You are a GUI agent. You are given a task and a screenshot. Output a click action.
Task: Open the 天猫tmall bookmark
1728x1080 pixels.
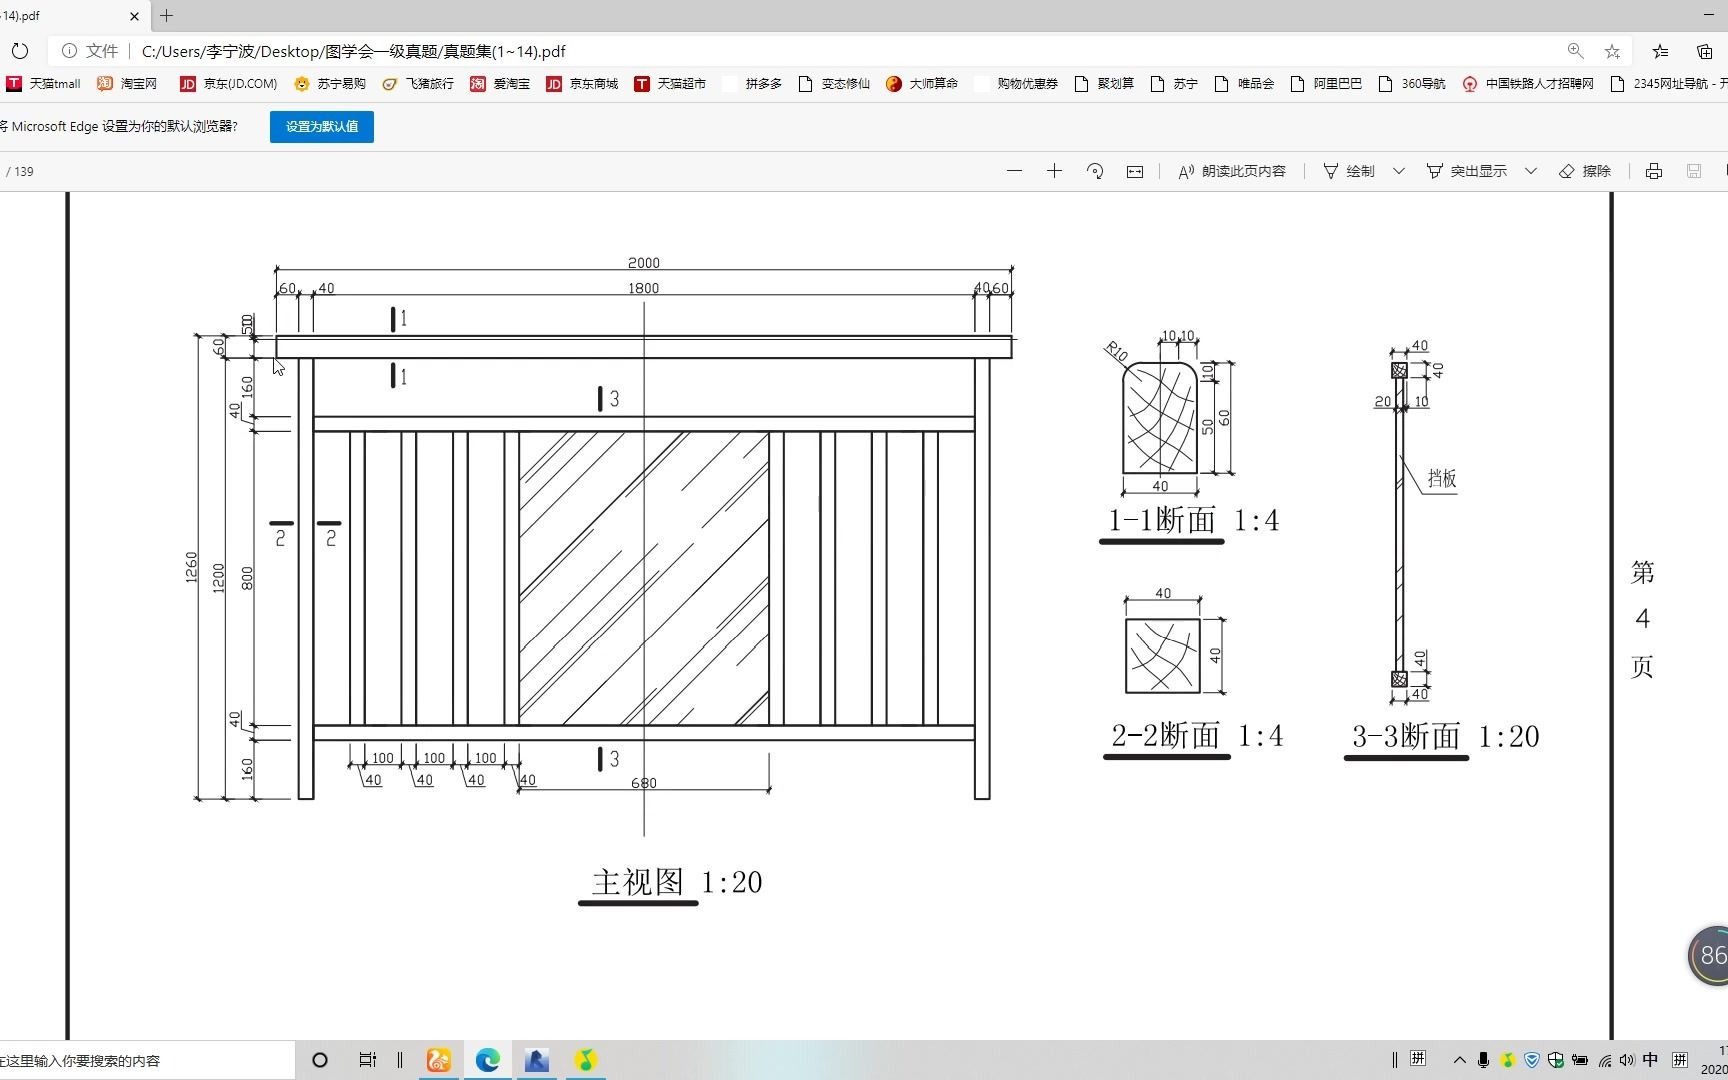click(x=44, y=84)
